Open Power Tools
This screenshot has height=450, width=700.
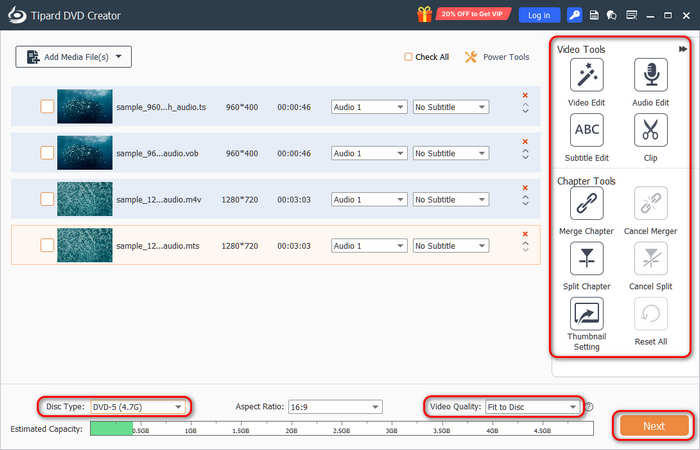click(x=497, y=57)
